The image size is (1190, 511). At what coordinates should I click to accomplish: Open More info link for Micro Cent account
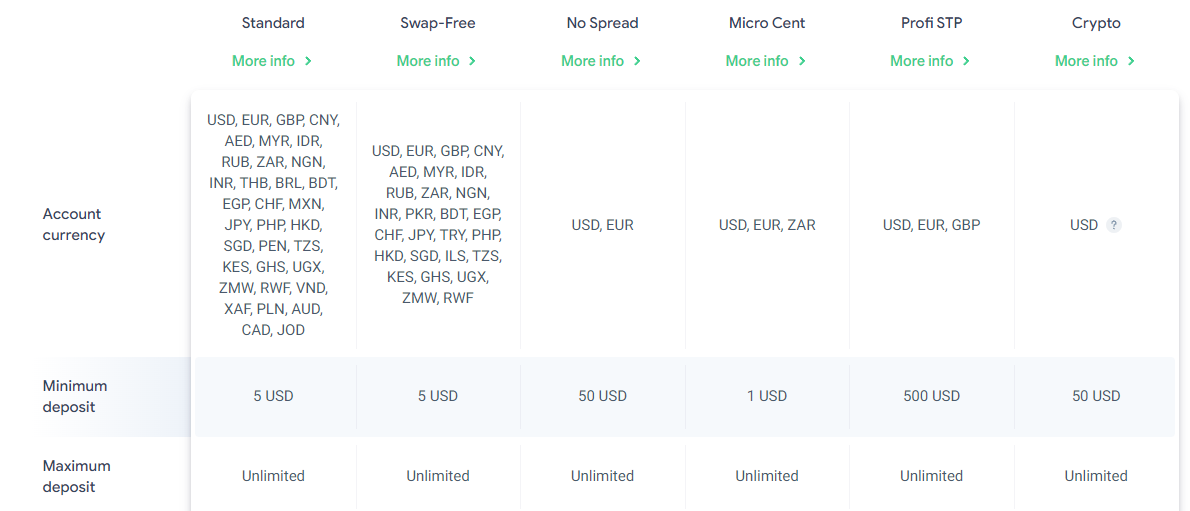point(757,61)
